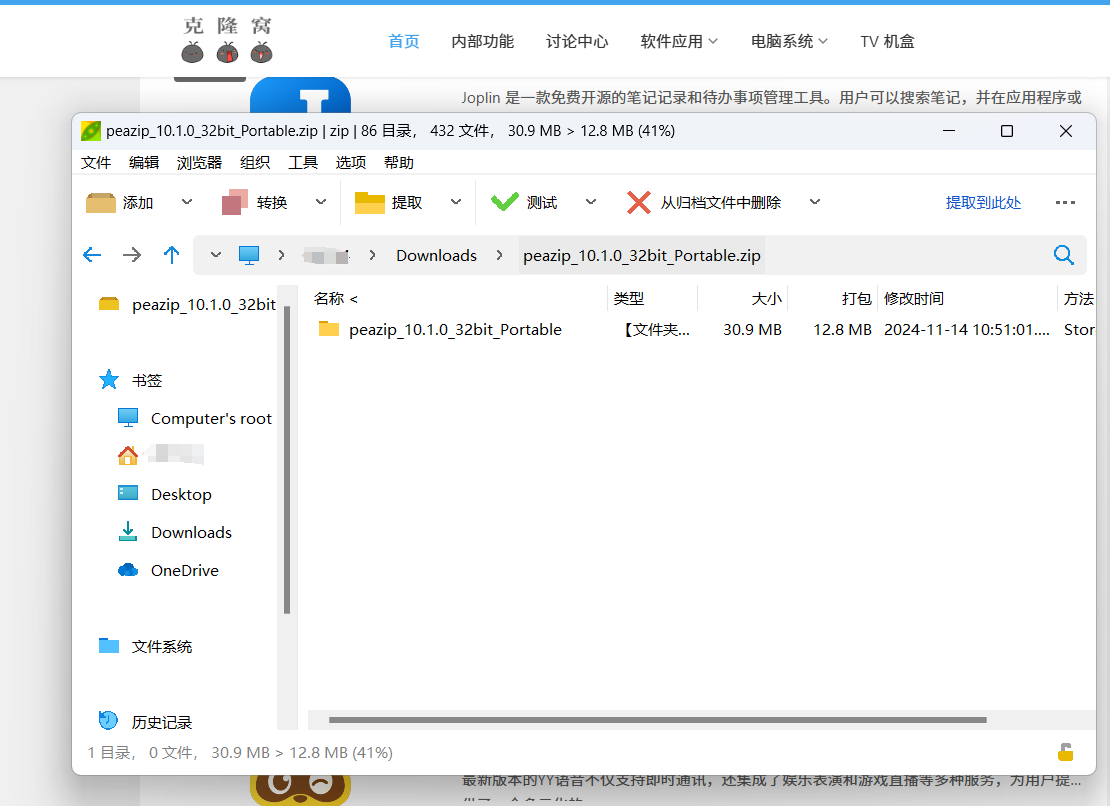Click the home folder house icon
This screenshot has height=806, width=1110.
128,455
